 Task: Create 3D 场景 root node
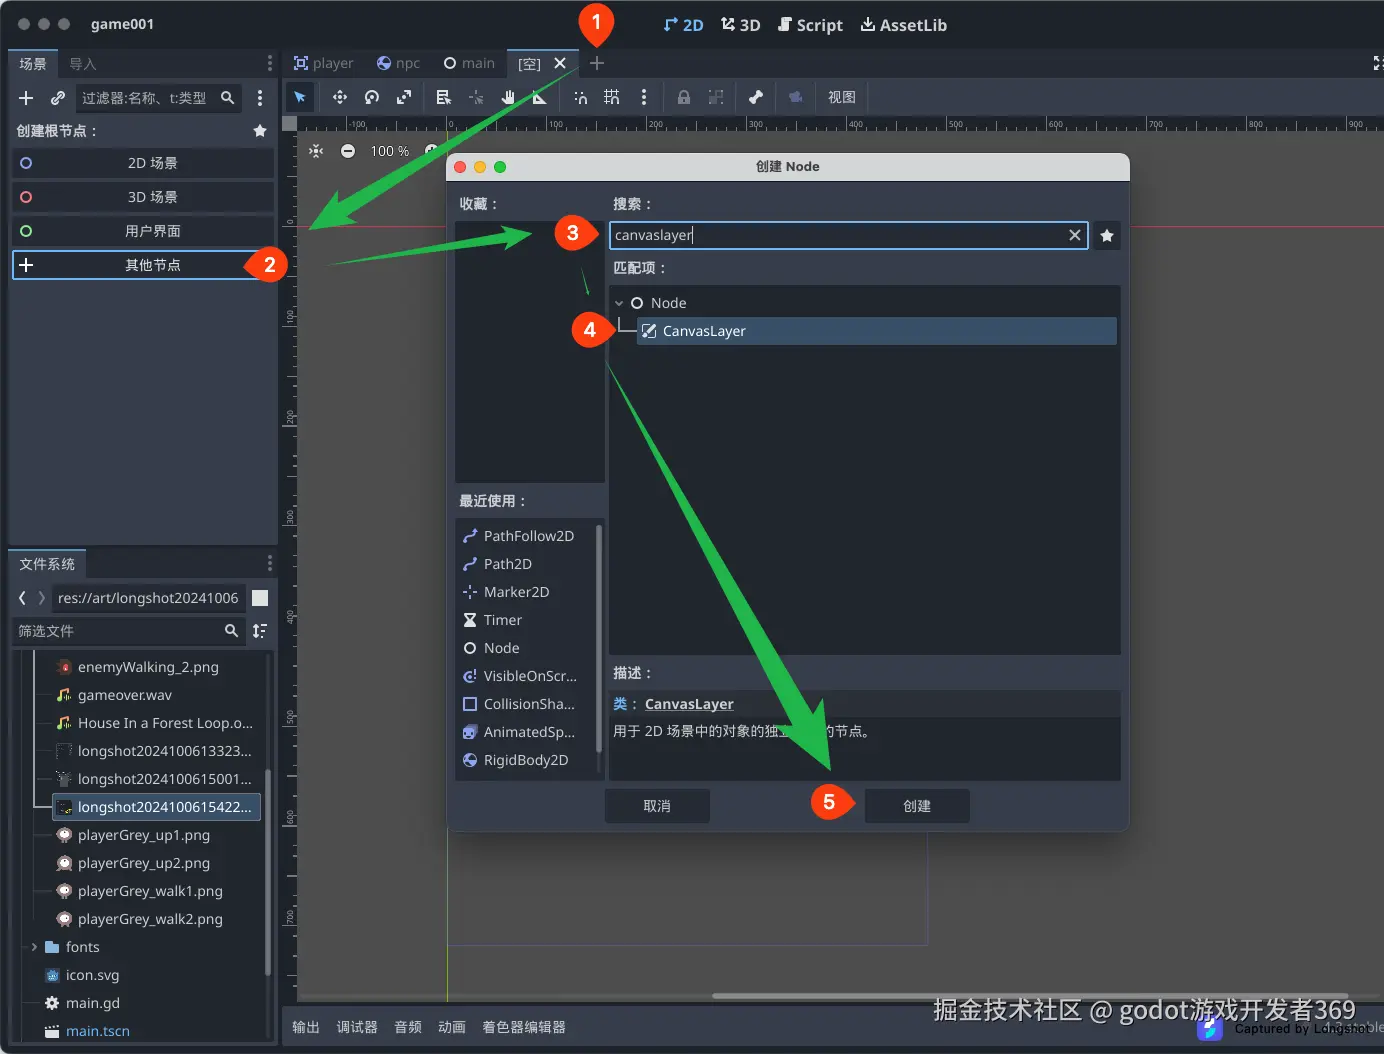(x=143, y=197)
